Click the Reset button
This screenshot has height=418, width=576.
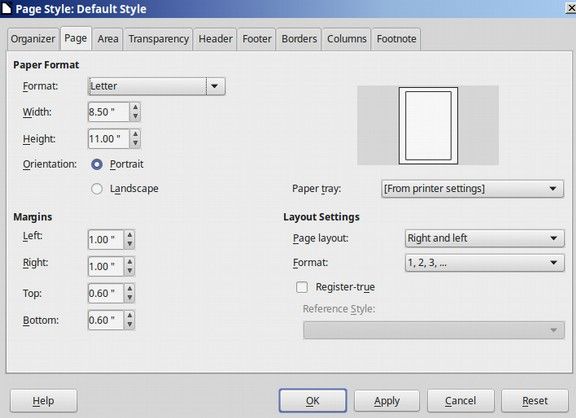535,401
